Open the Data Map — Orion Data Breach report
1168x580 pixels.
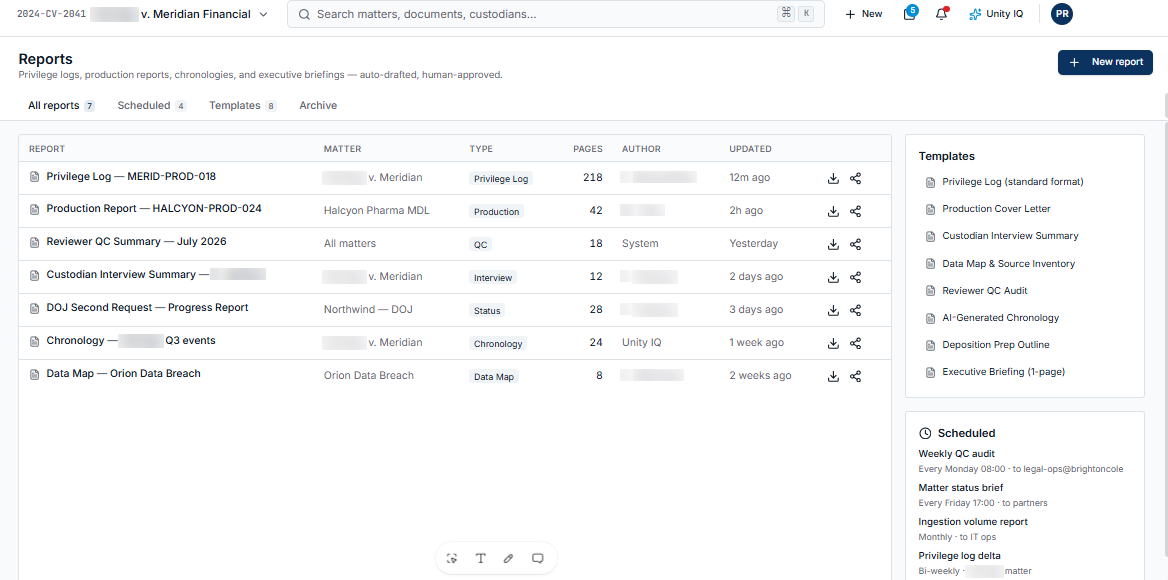coord(124,373)
